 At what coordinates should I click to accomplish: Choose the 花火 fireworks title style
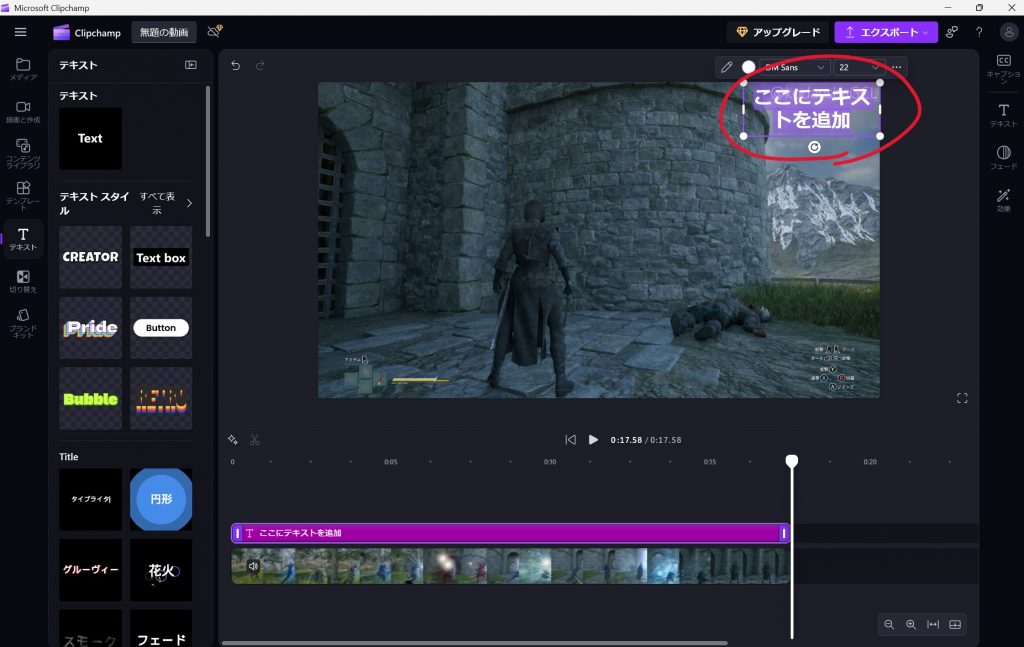[161, 570]
